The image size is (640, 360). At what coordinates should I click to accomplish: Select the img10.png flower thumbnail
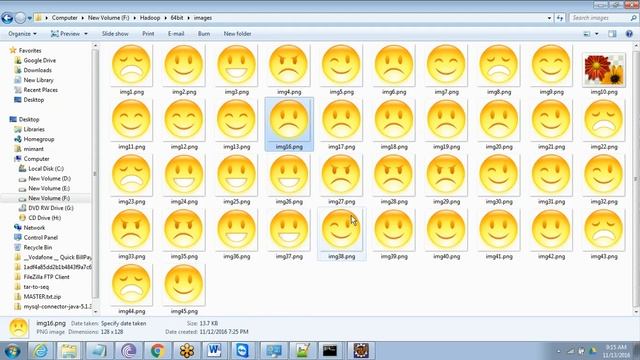tap(604, 69)
